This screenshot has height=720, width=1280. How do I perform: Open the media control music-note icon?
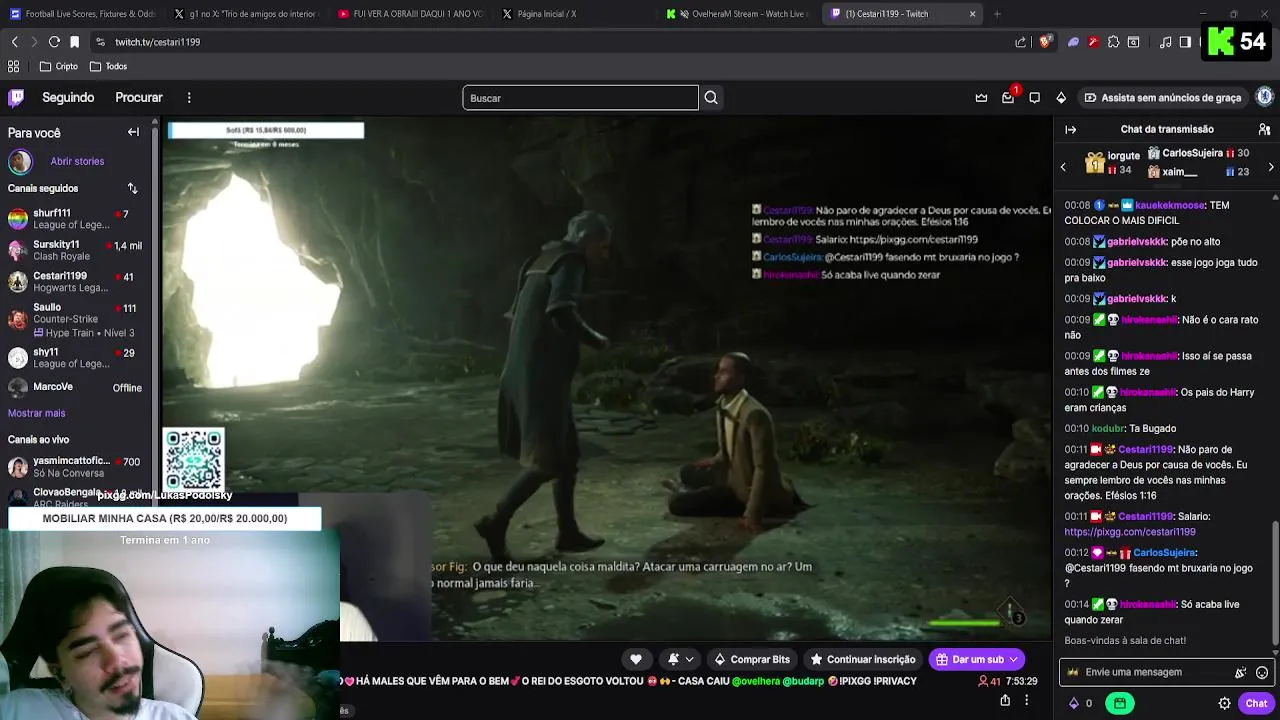point(1165,42)
